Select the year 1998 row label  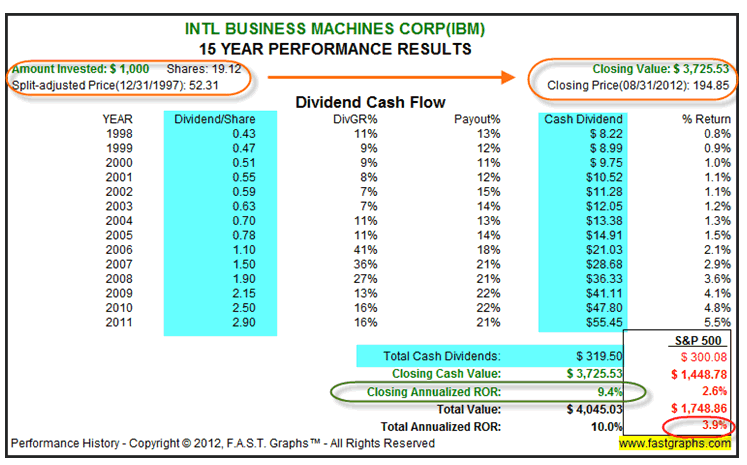click(x=119, y=134)
